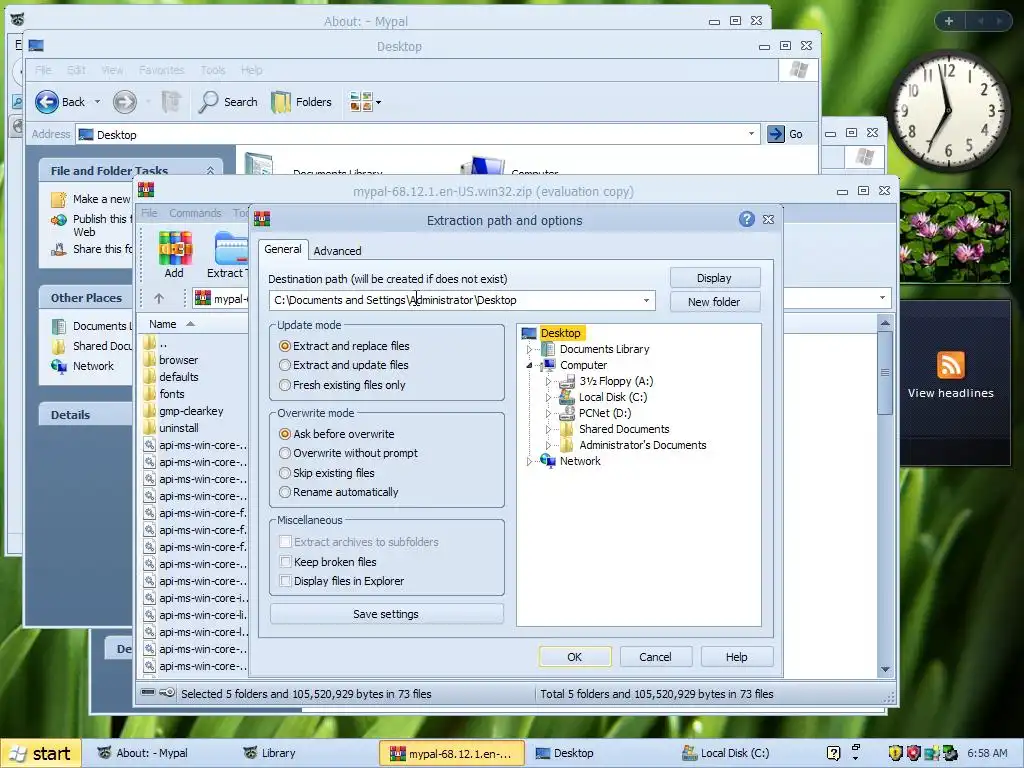Click the help question mark in extraction dialog
Screen dimensions: 1024x768
tap(747, 219)
